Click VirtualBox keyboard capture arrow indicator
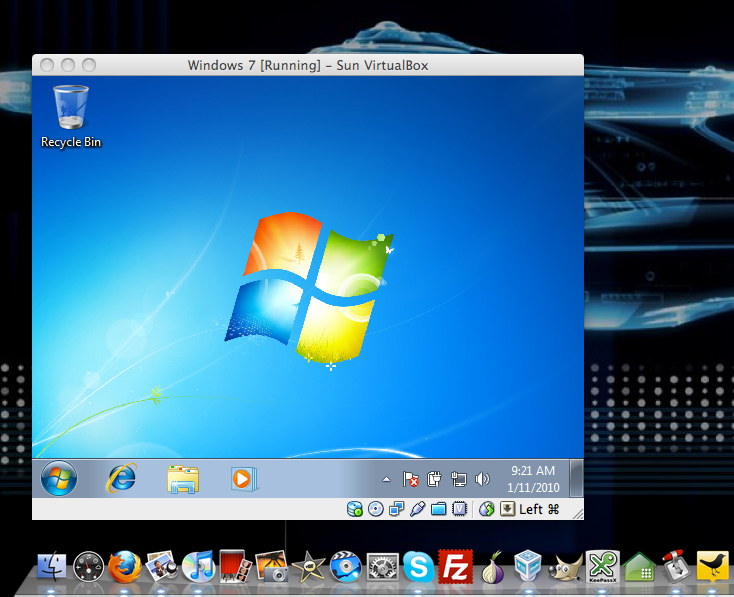 click(x=507, y=509)
